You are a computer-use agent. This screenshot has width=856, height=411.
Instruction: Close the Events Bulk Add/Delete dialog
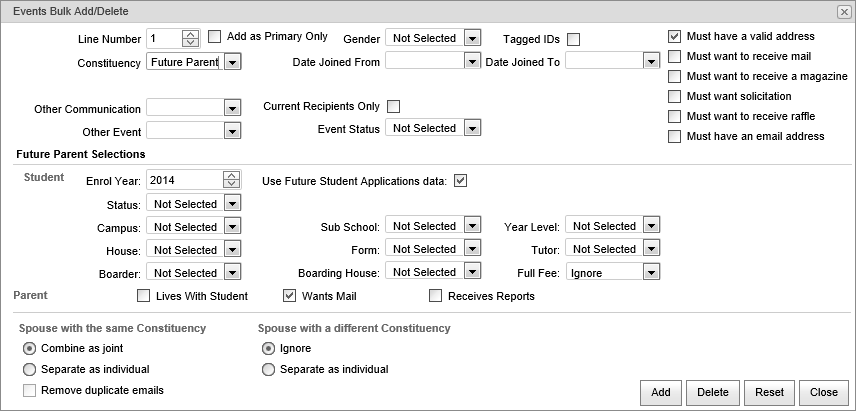click(844, 12)
